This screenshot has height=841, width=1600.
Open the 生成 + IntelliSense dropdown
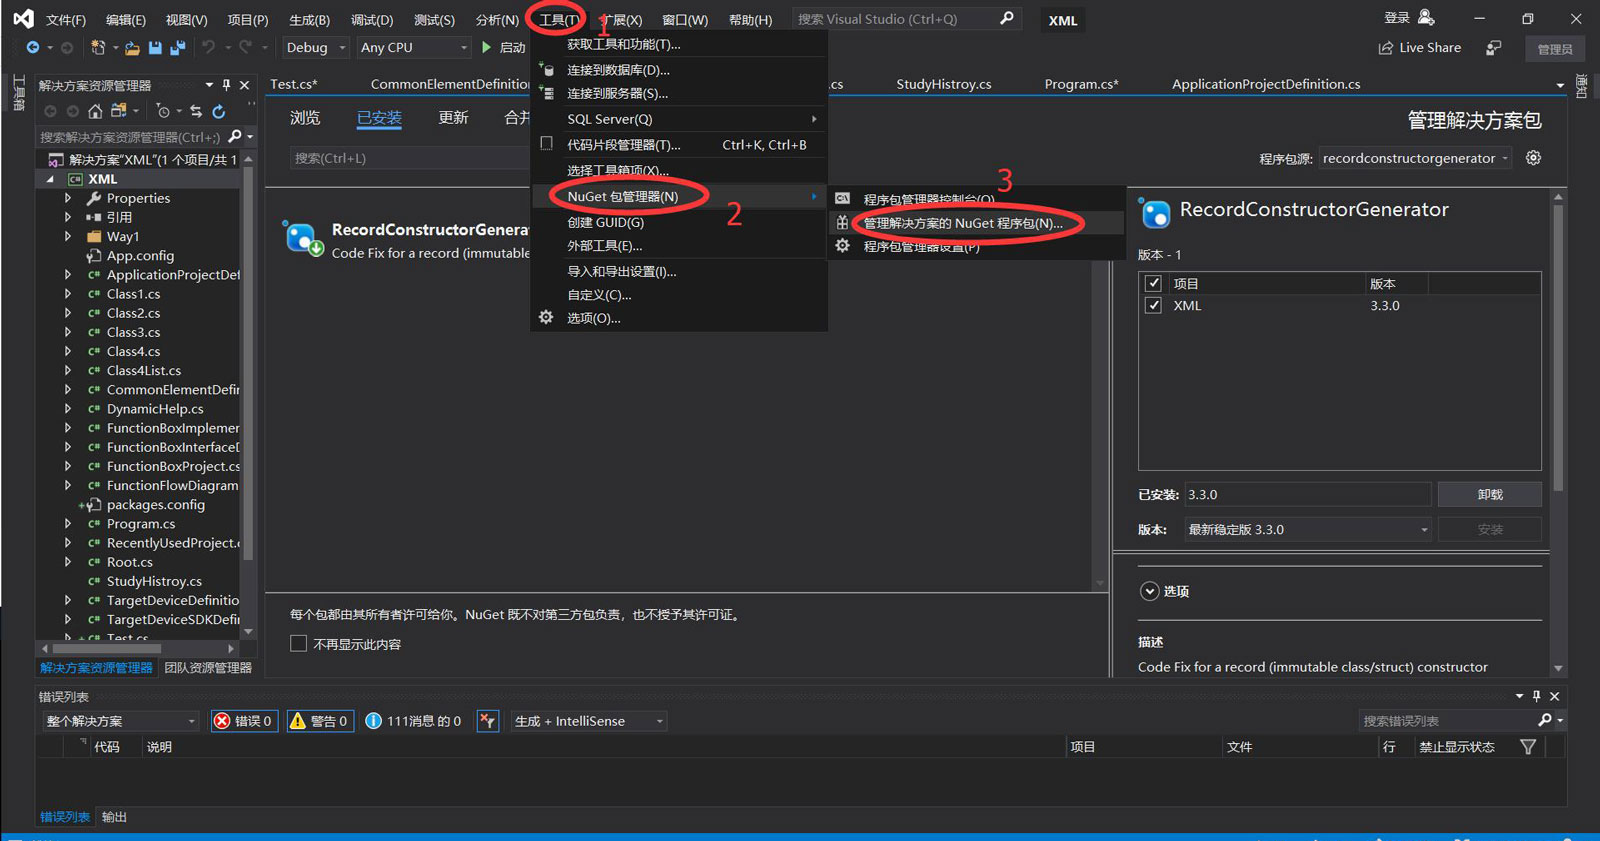coord(588,721)
